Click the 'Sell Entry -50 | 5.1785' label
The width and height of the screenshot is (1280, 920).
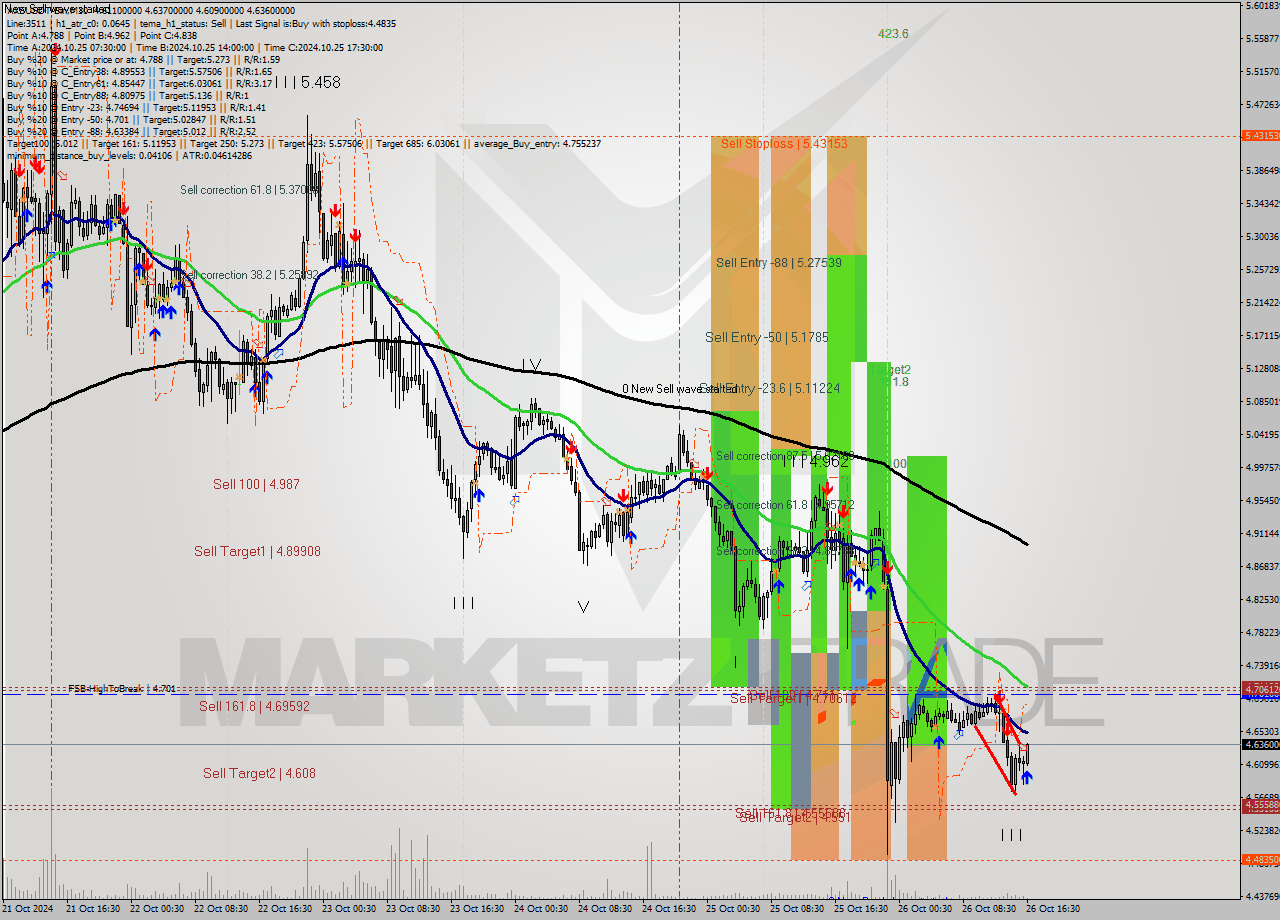767,338
